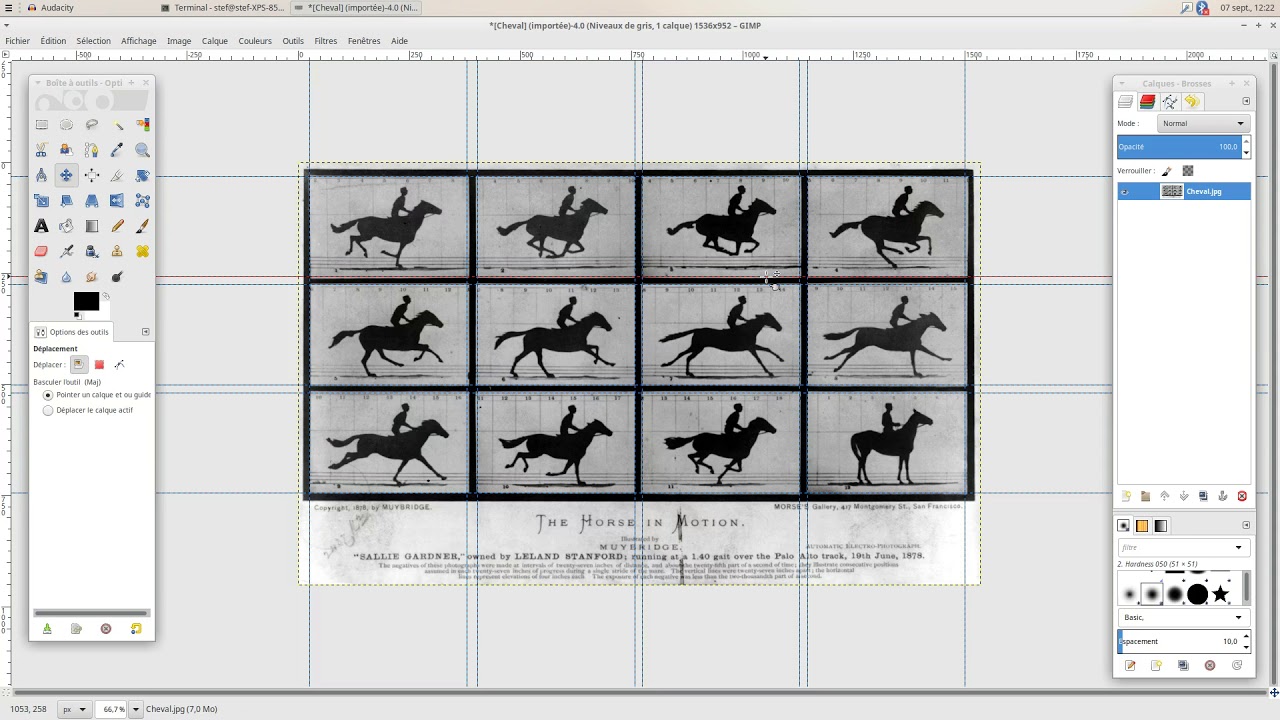
Task: Select the Smudge tool
Action: point(92,276)
